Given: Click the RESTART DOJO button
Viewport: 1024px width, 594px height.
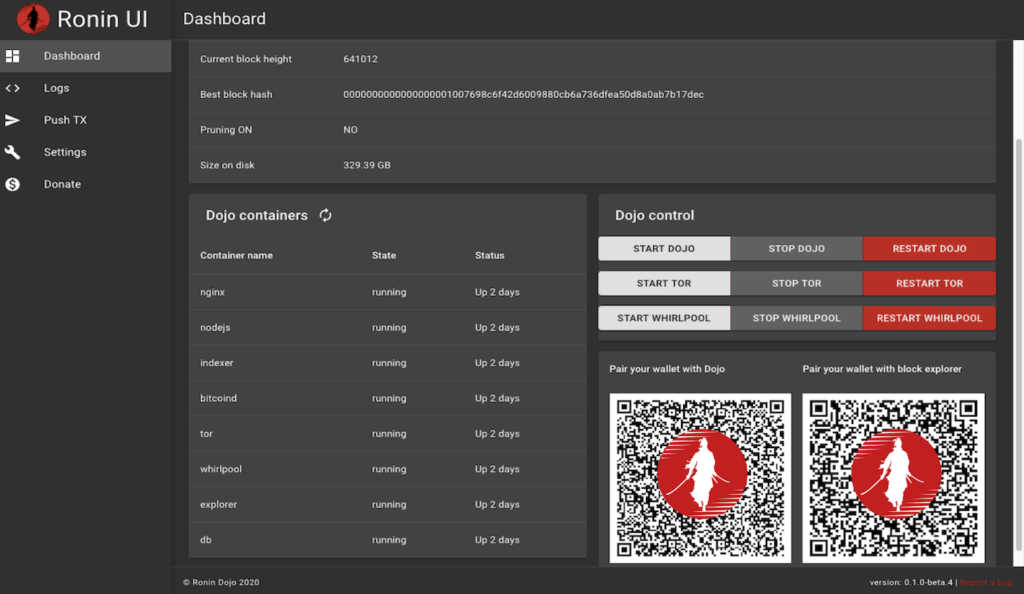Looking at the screenshot, I should point(929,249).
